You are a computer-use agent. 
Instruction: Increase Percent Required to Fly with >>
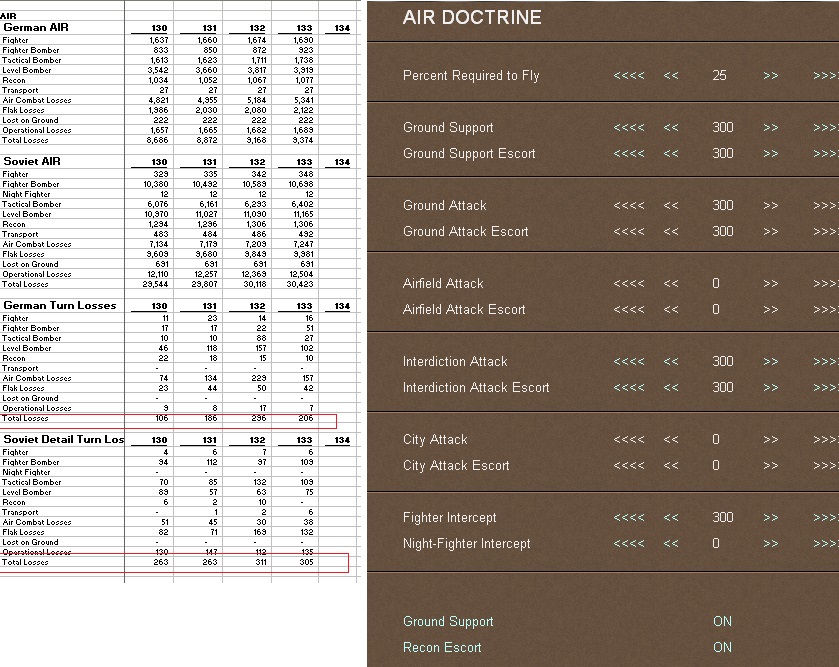point(771,75)
